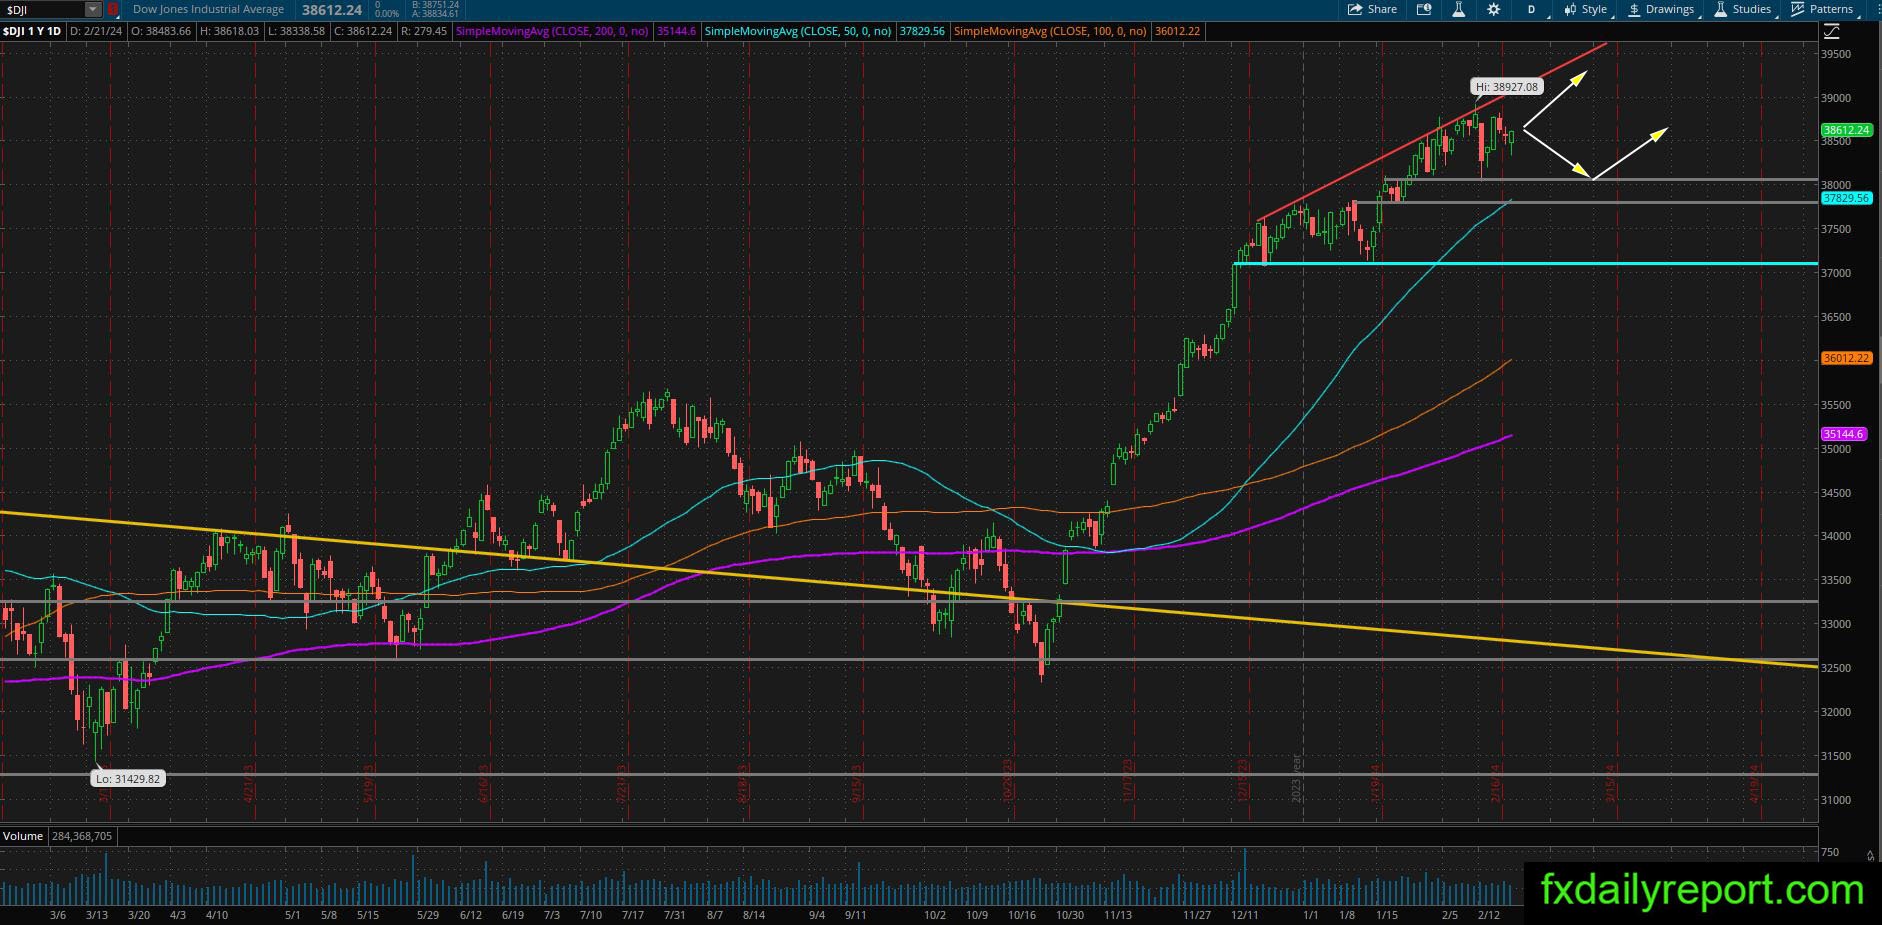Screen dimensions: 1882x925
Task: Click the Share button
Action: point(1372,9)
